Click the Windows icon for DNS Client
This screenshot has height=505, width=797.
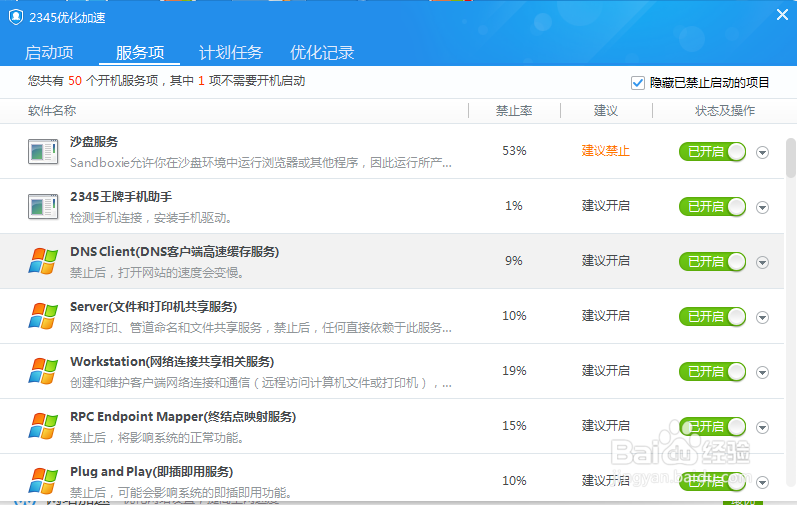click(x=43, y=261)
